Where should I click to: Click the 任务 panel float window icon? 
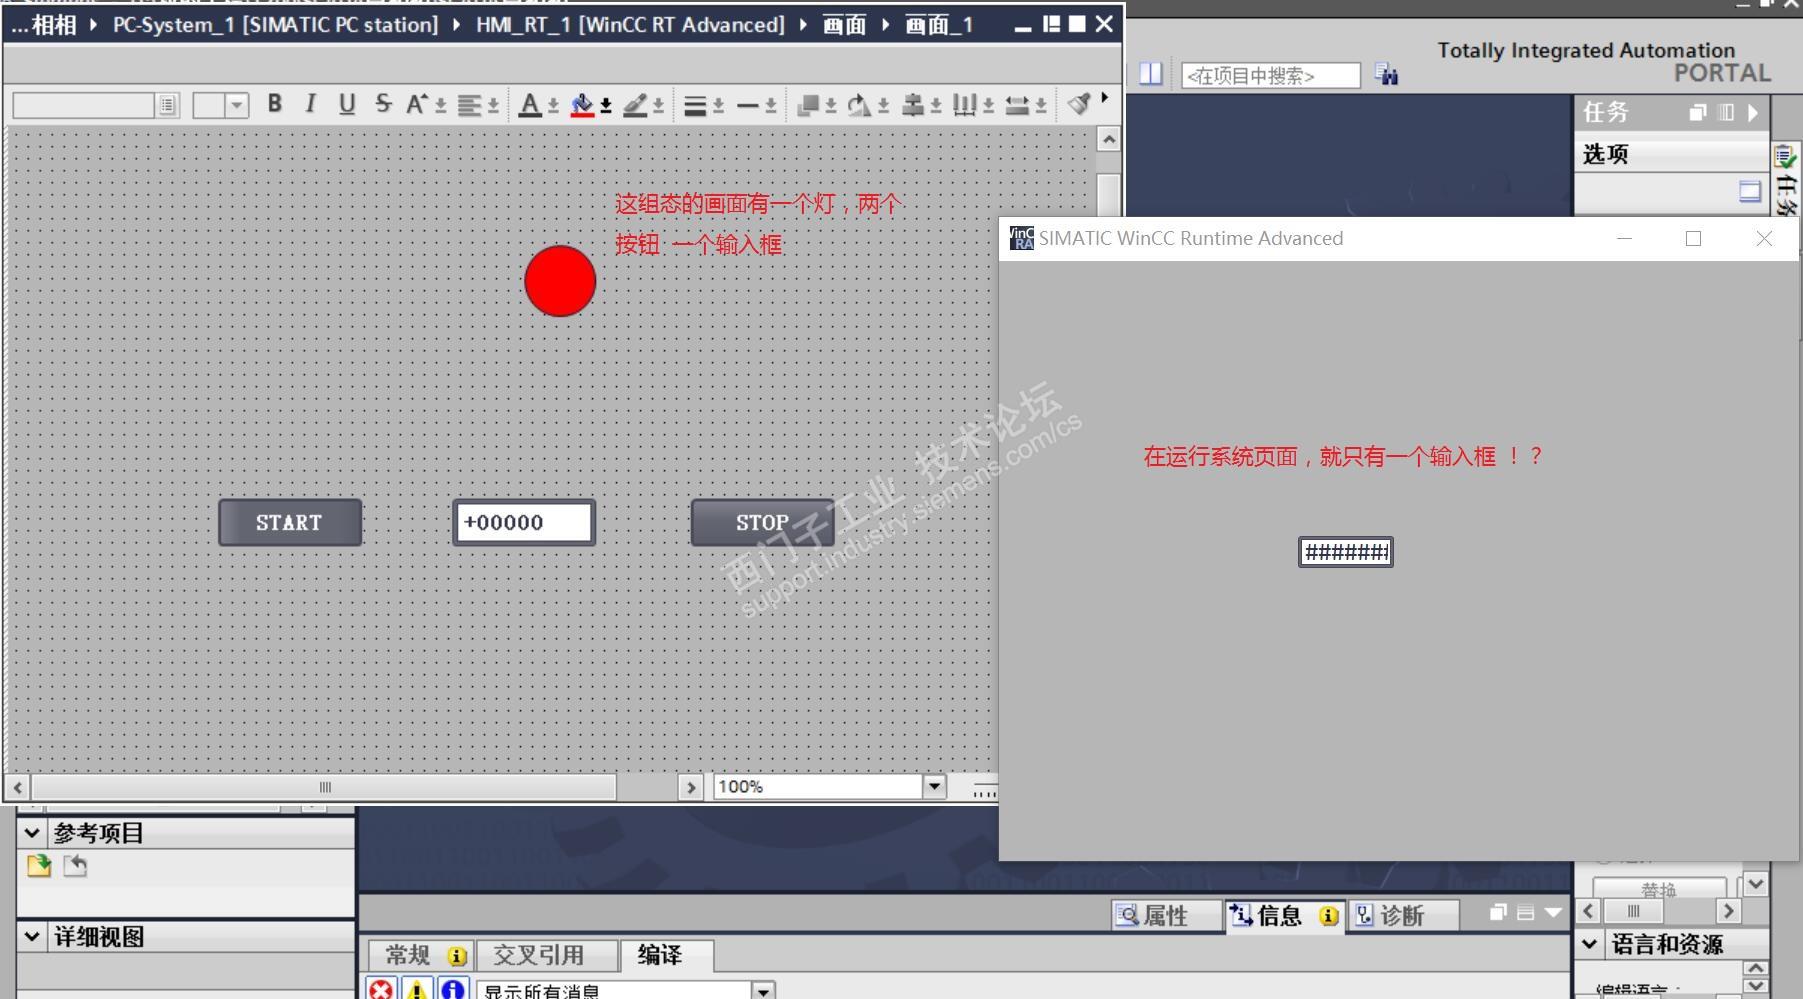[x=1697, y=113]
